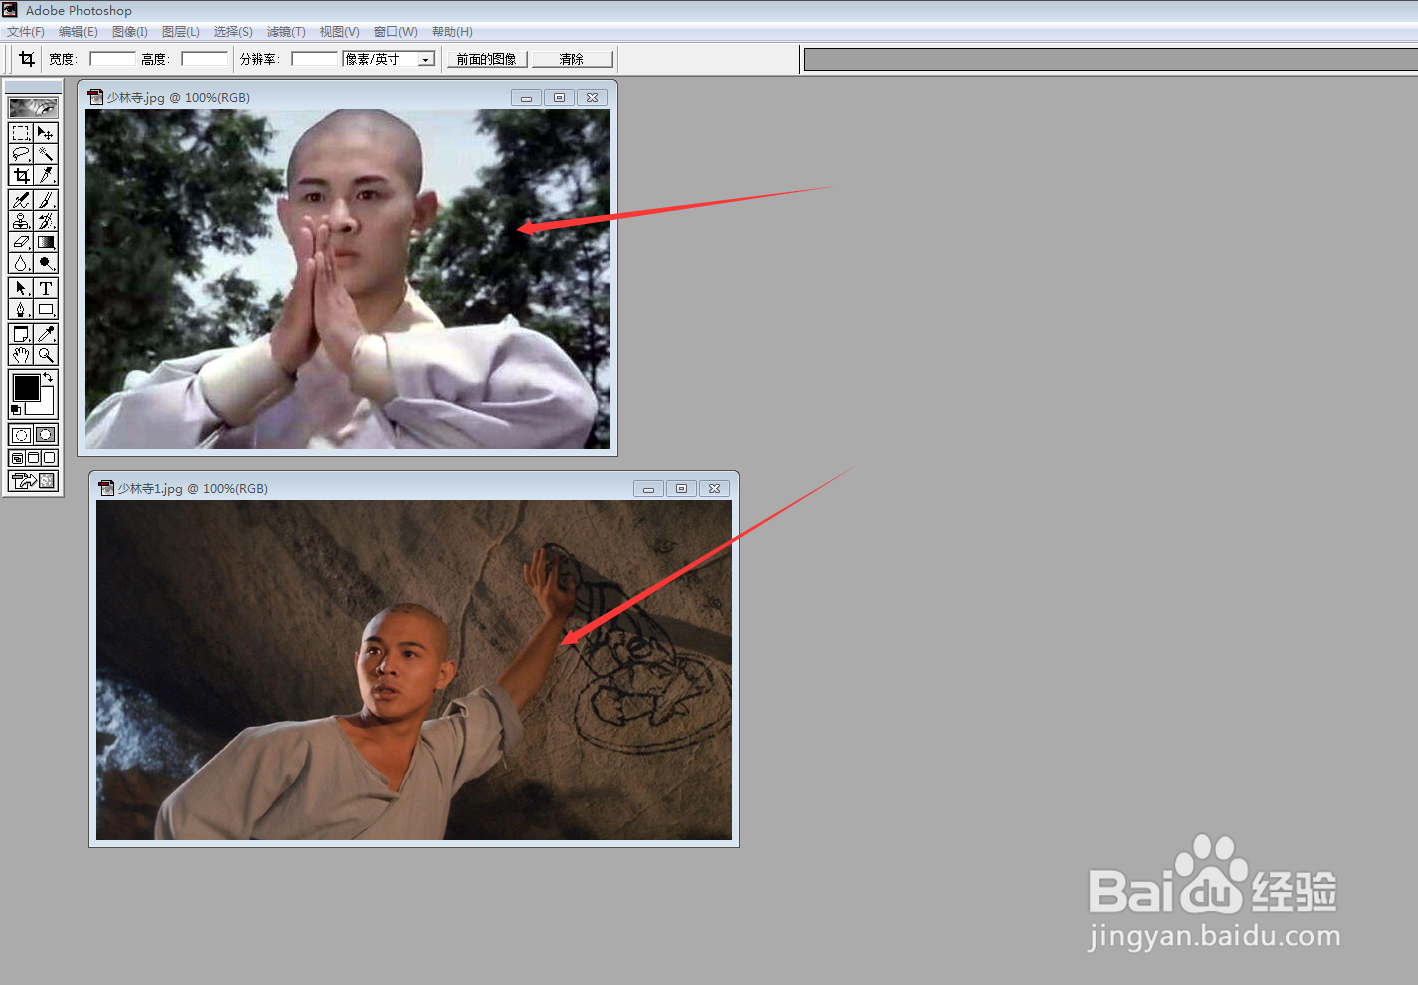Select the Clone Stamp tool

pos(21,221)
